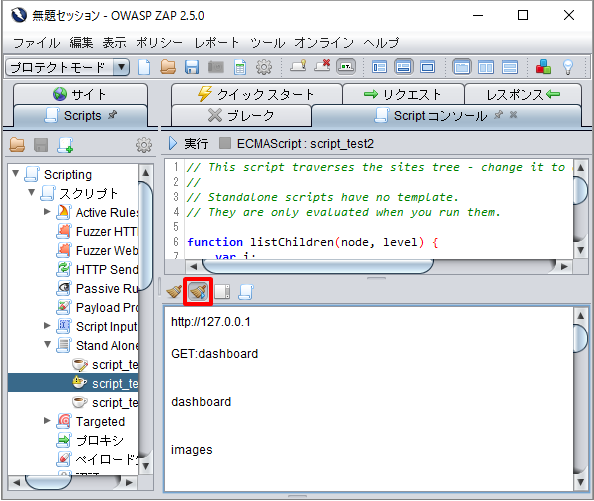Toggle the output panel scroll lock icon
This screenshot has width=594, height=501.
(x=222, y=291)
